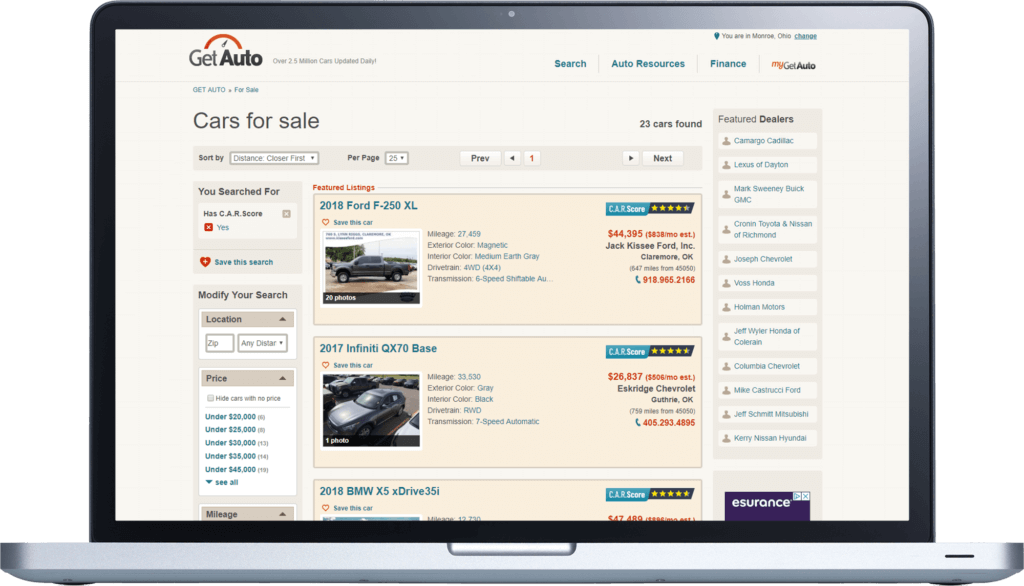Click the GetAuto logo
1024x586 pixels.
point(226,51)
